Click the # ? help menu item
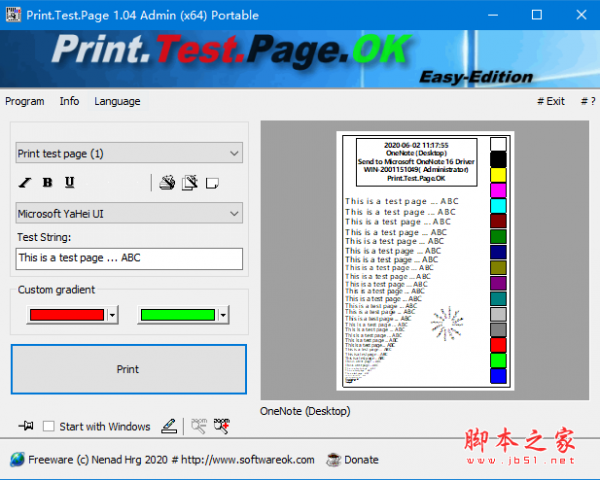Image resolution: width=600 pixels, height=480 pixels. [x=588, y=101]
